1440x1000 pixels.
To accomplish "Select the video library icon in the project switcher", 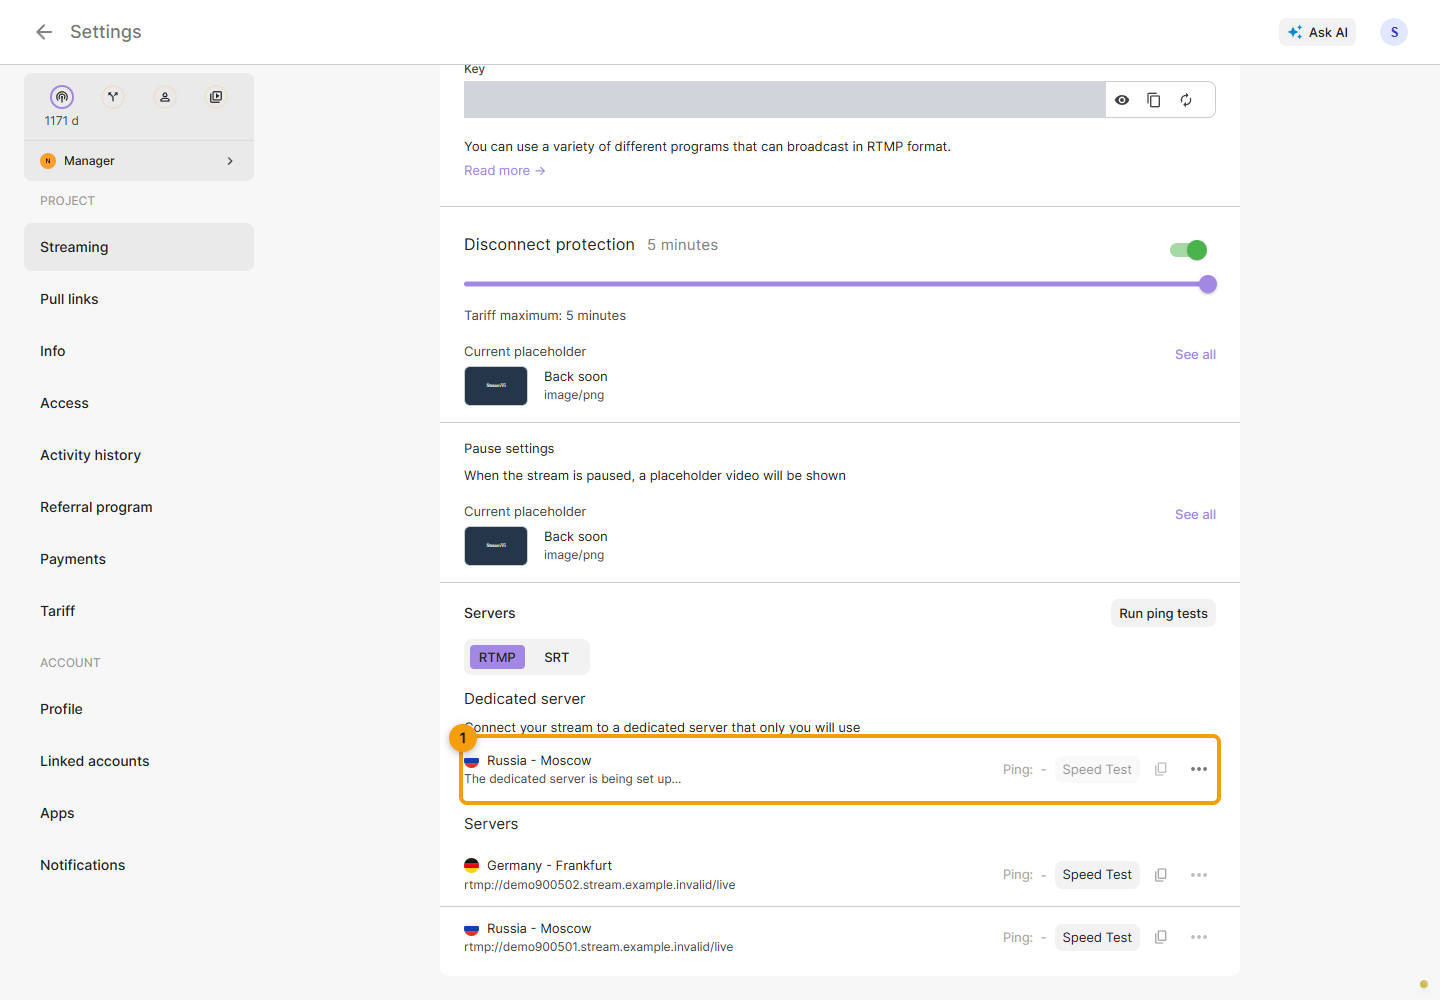I will (216, 97).
